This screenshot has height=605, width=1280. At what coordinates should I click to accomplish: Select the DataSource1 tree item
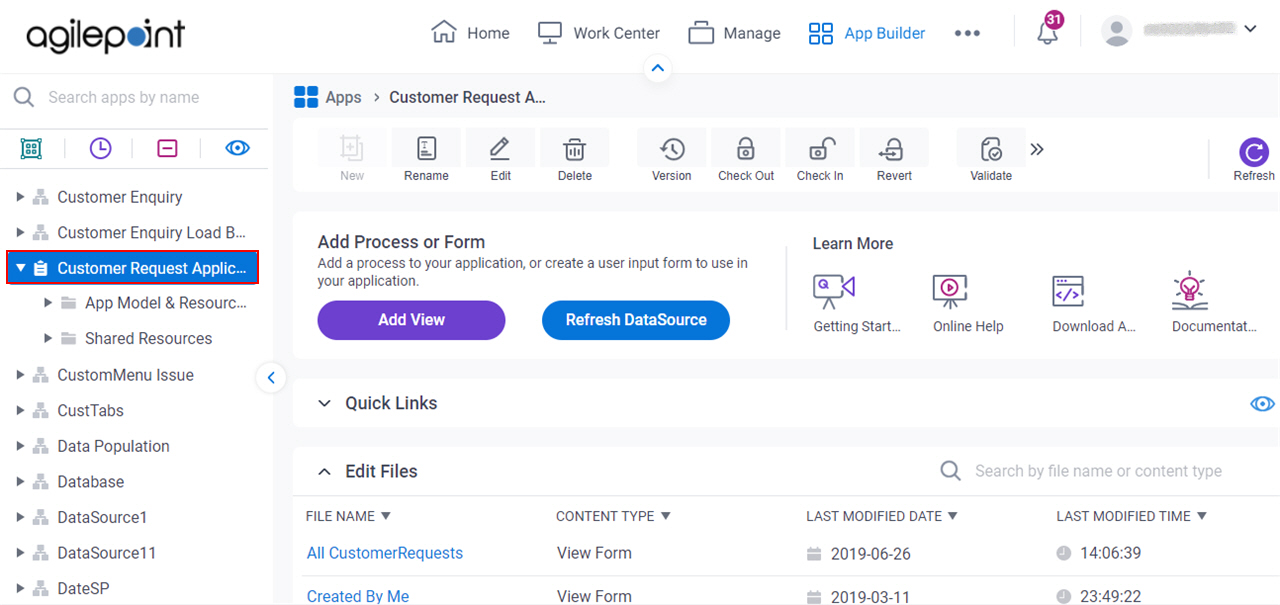(102, 517)
